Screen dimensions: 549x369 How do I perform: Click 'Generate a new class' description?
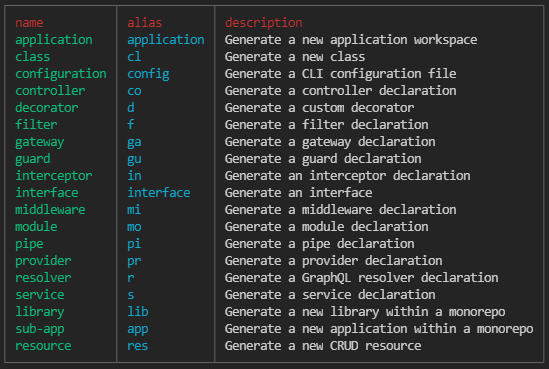coord(295,57)
